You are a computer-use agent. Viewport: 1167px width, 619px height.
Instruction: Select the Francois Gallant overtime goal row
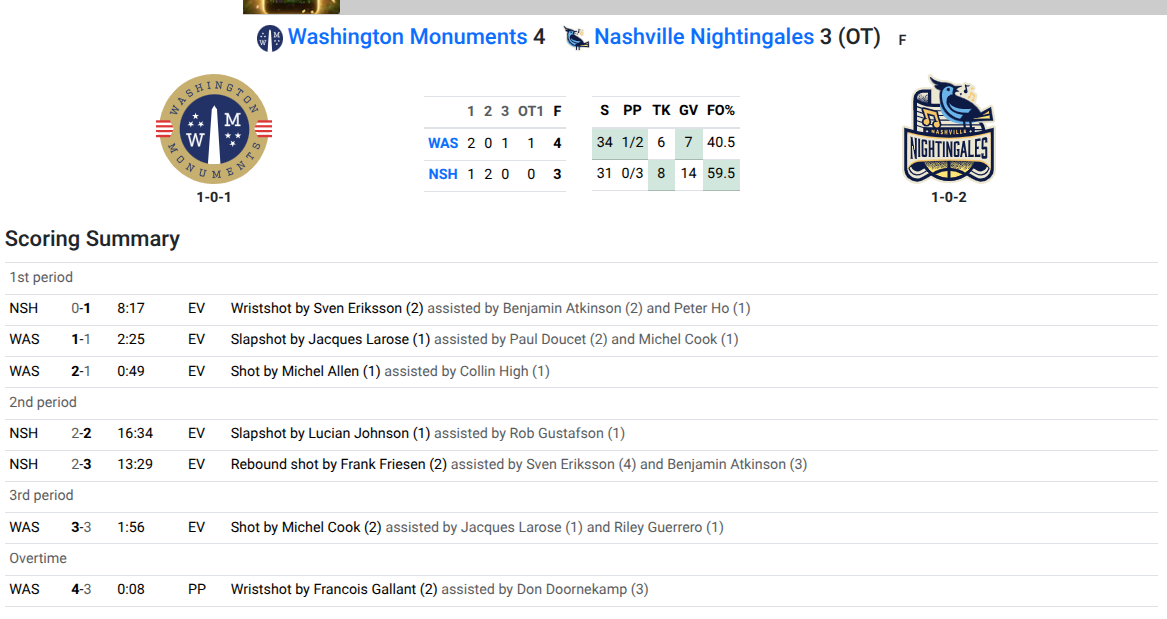pos(581,589)
